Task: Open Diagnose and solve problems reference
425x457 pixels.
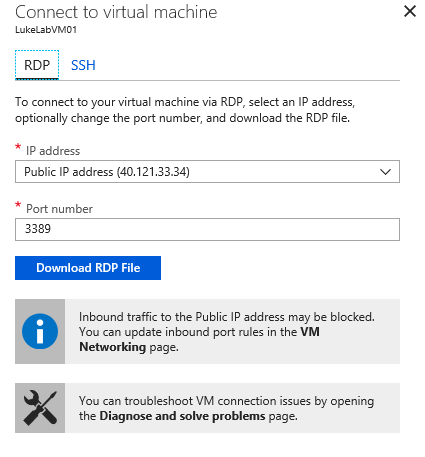Action: pos(182,416)
